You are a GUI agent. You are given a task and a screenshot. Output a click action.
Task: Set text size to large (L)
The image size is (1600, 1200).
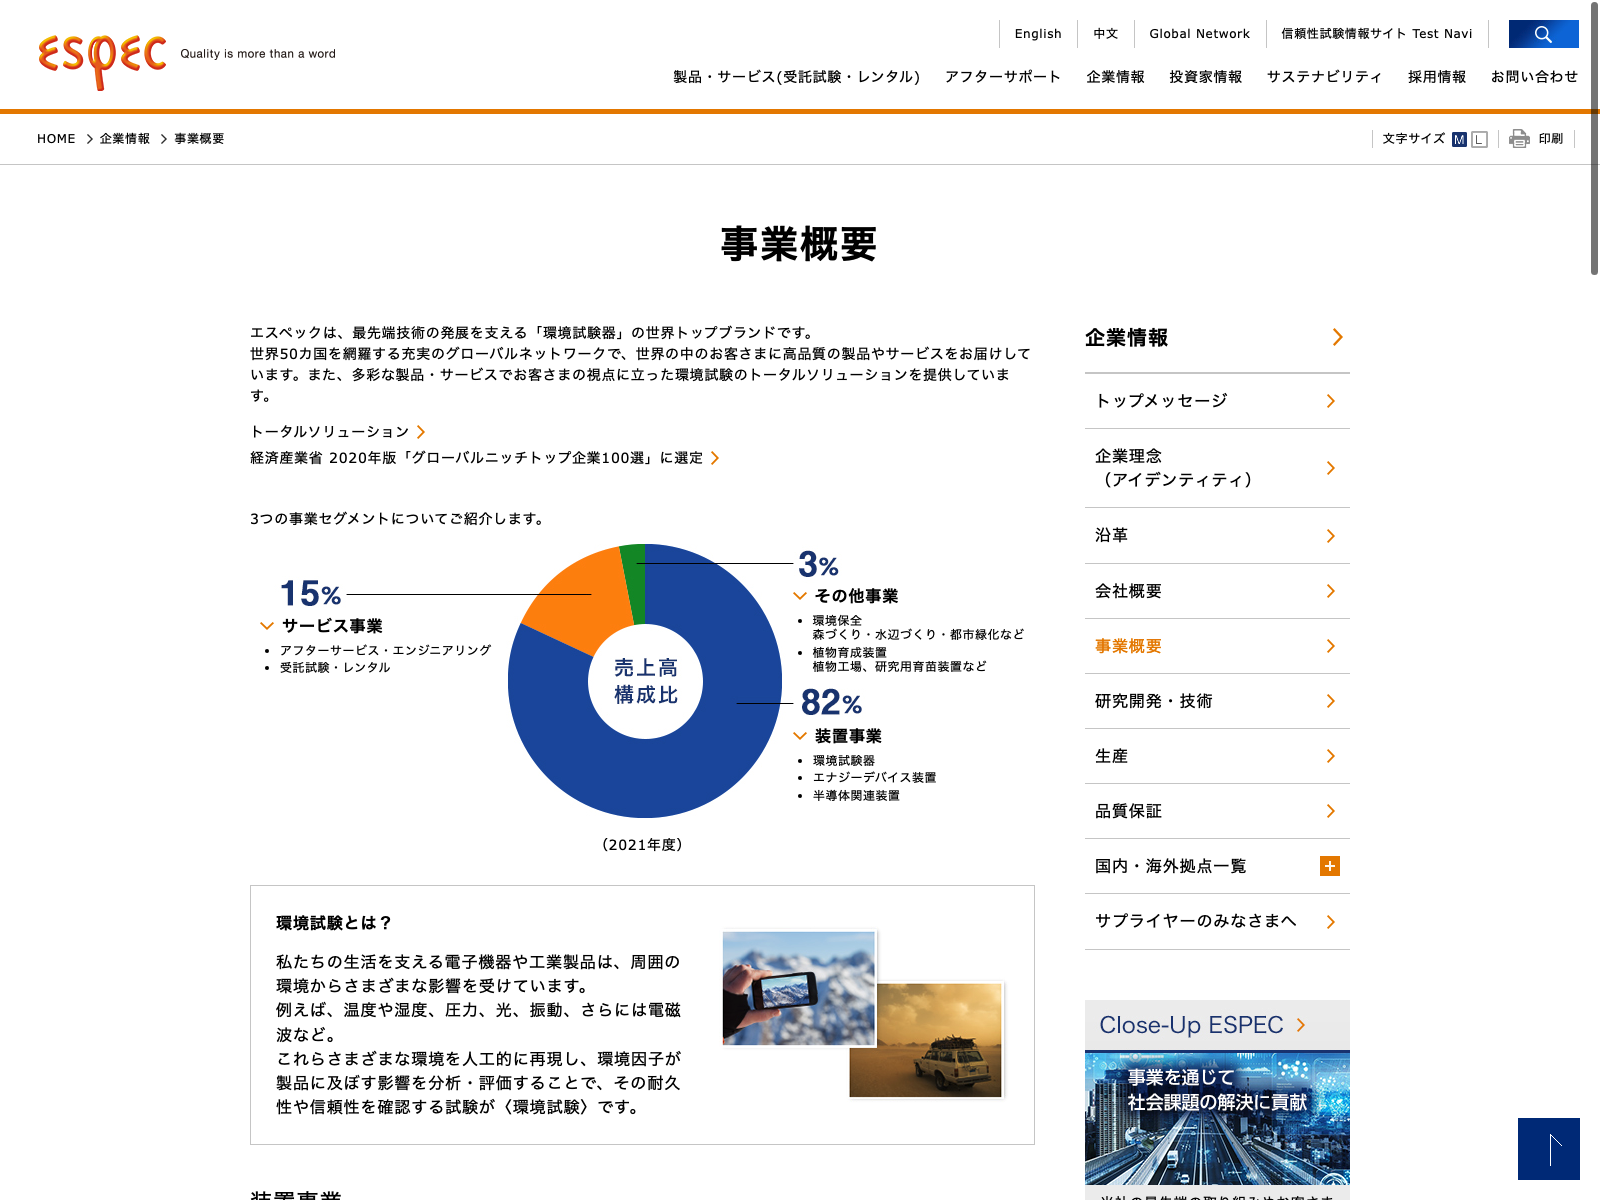(x=1479, y=140)
